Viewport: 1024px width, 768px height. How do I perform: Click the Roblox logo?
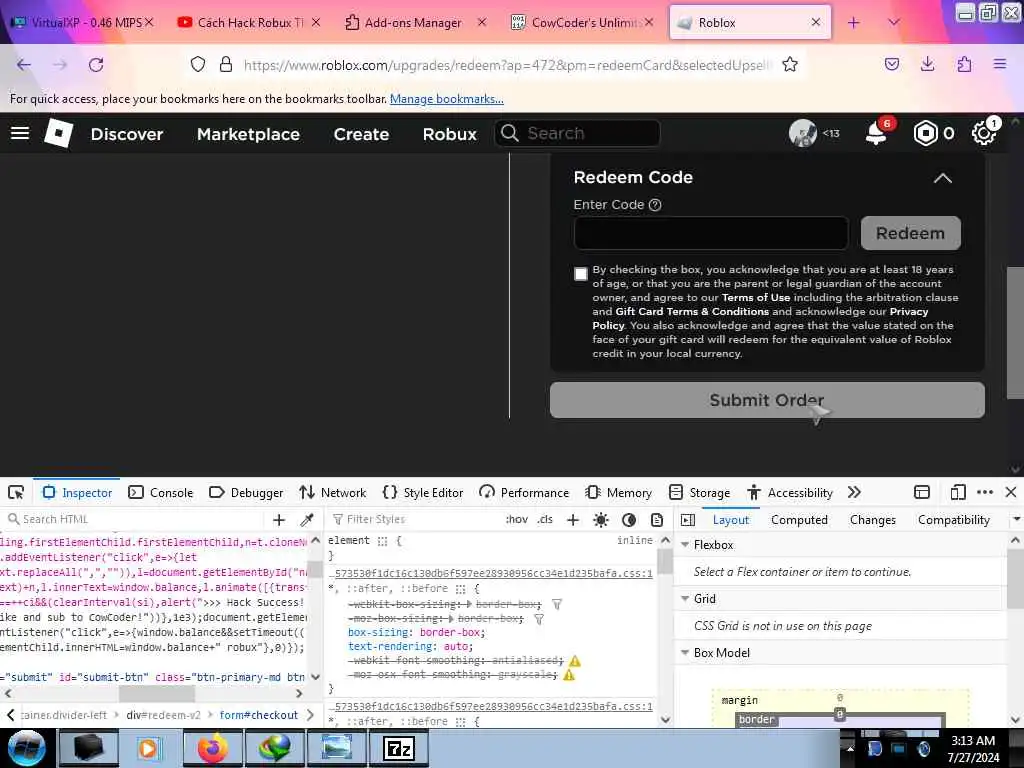tap(58, 133)
